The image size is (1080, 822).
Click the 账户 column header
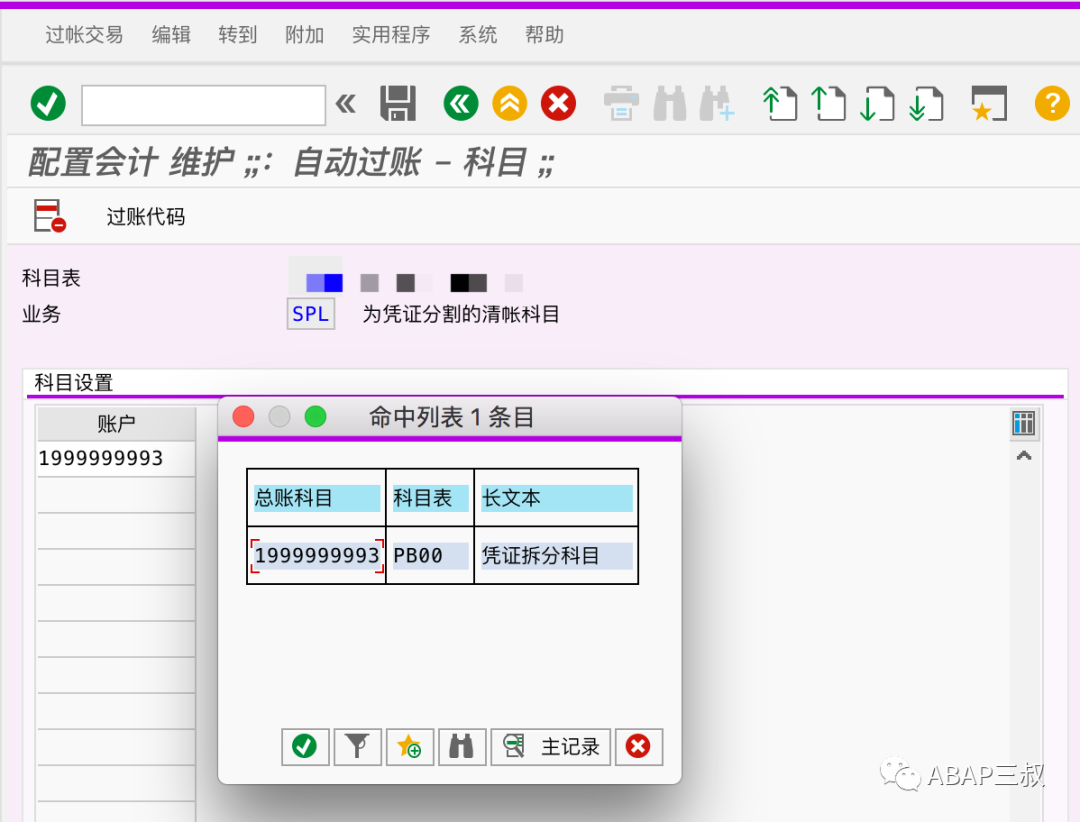(116, 423)
